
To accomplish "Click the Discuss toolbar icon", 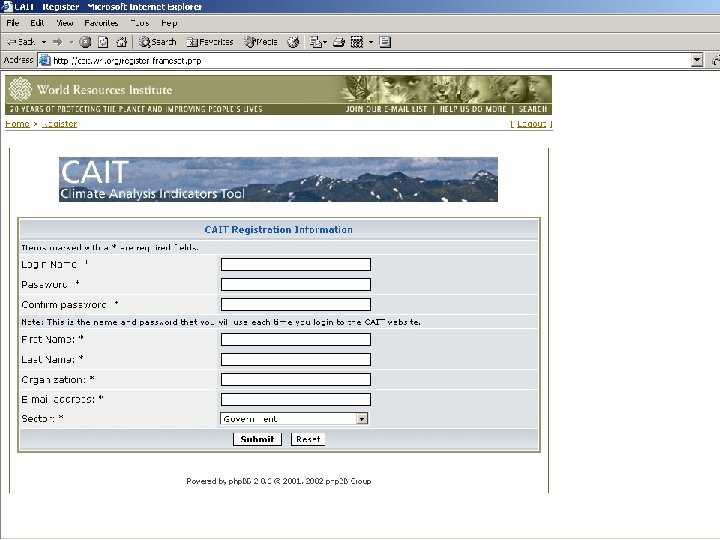I will click(x=385, y=42).
